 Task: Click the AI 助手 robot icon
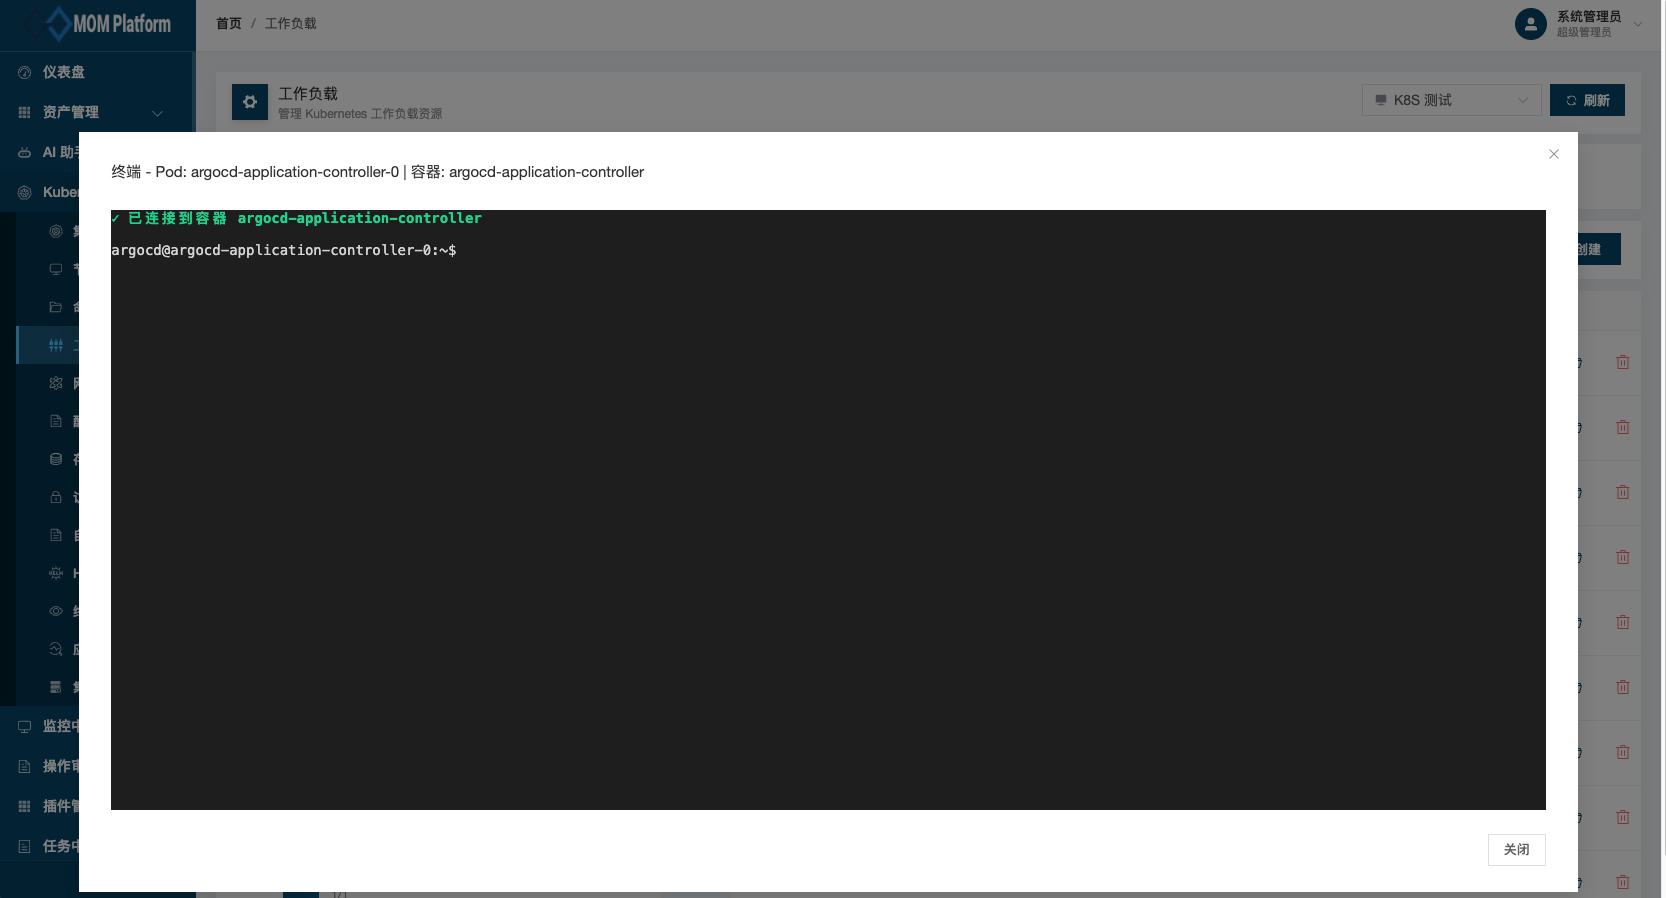pyautogui.click(x=25, y=152)
